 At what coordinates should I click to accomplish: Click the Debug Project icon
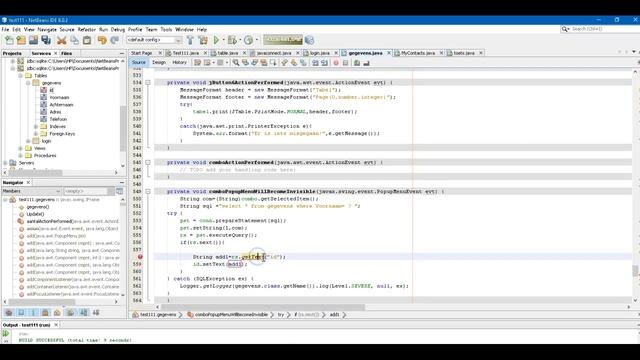point(232,40)
